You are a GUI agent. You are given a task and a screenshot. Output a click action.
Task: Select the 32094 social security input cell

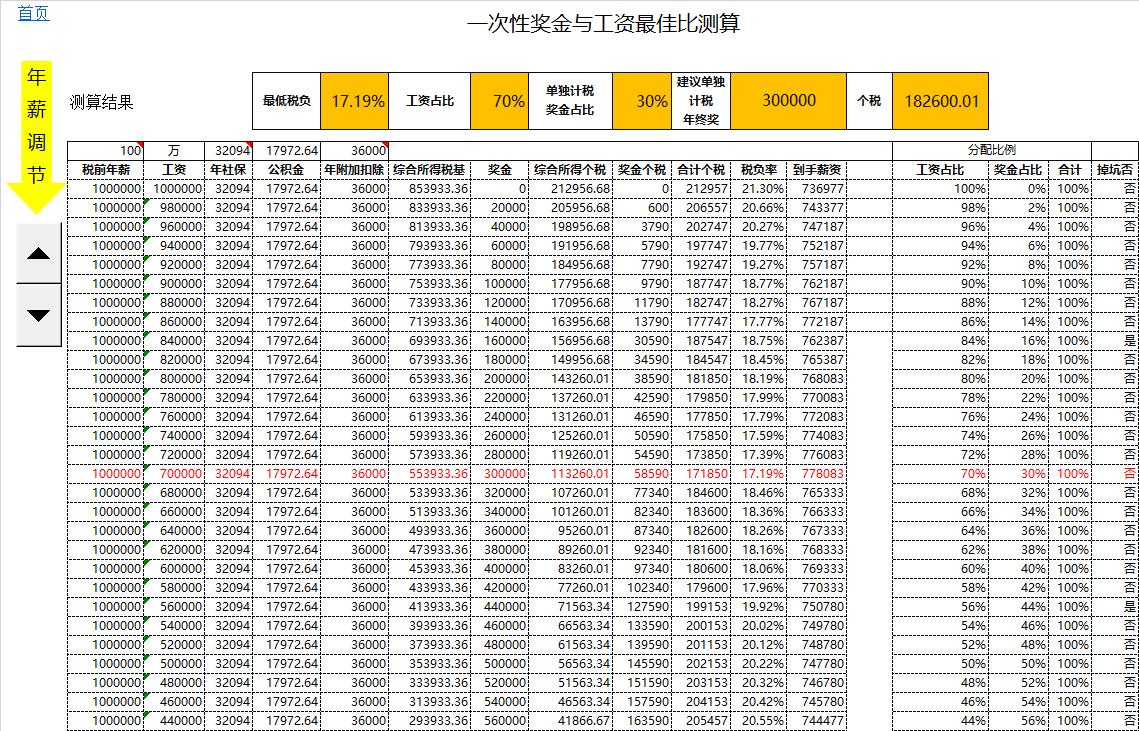(x=229, y=151)
